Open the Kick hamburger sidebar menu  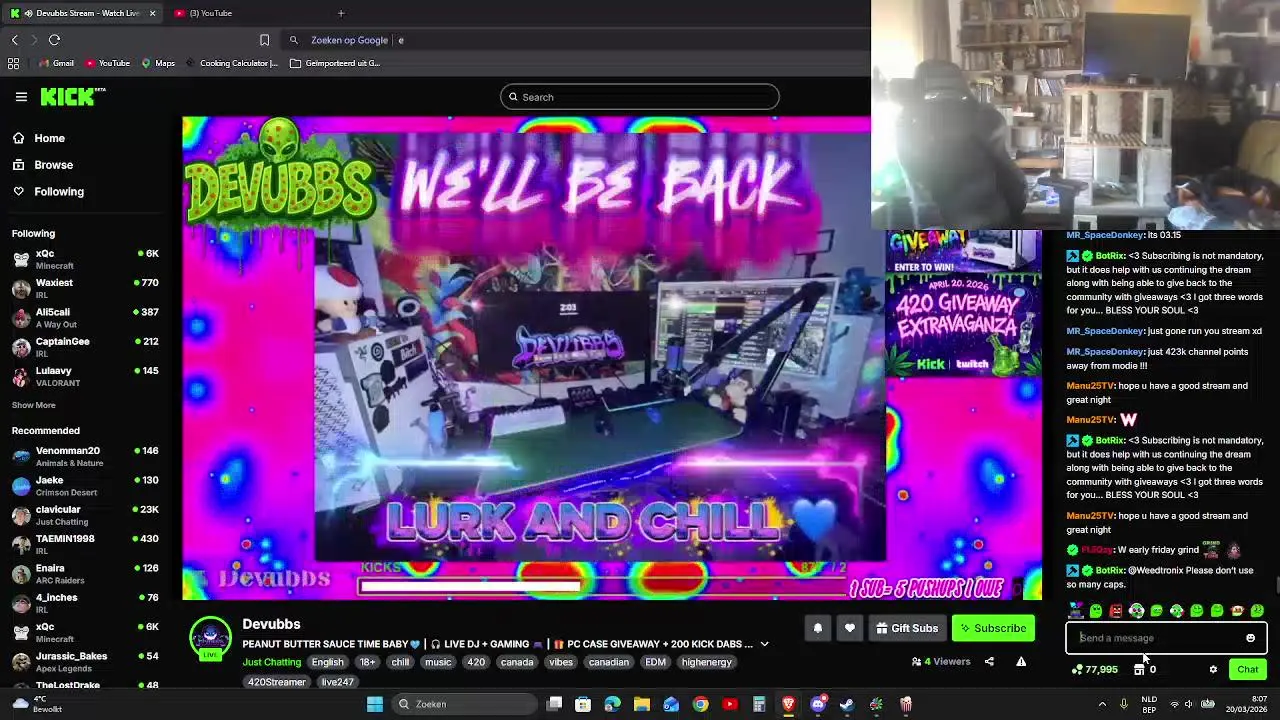pyautogui.click(x=21, y=97)
